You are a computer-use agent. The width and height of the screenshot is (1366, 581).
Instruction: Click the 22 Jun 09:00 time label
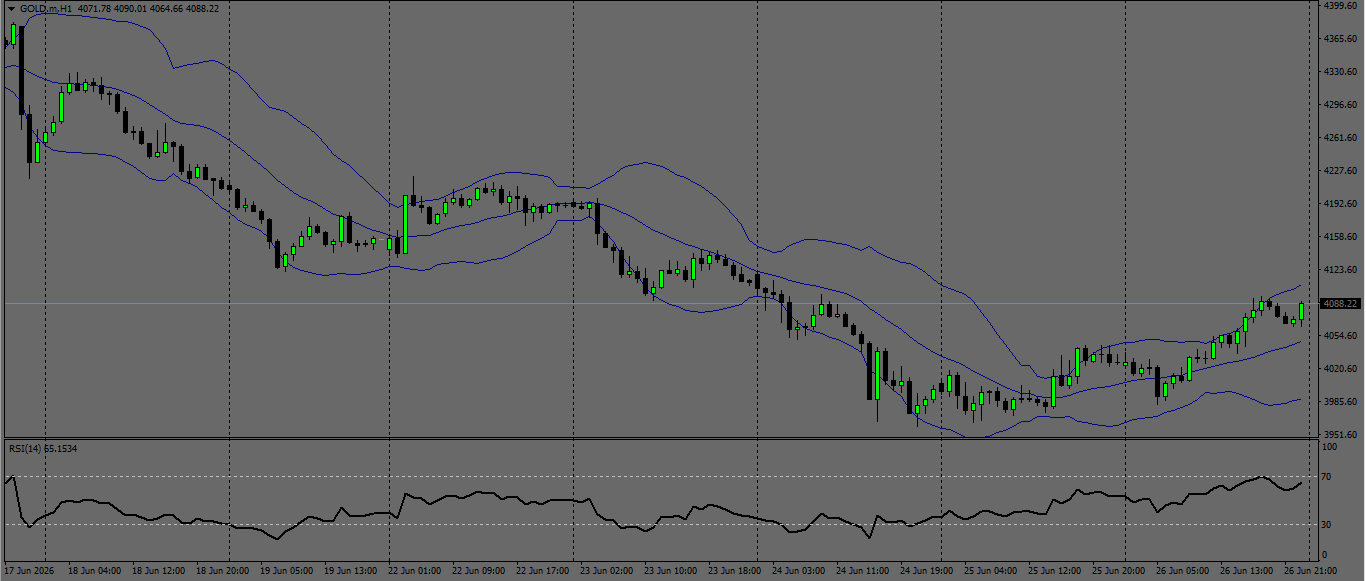pos(479,570)
